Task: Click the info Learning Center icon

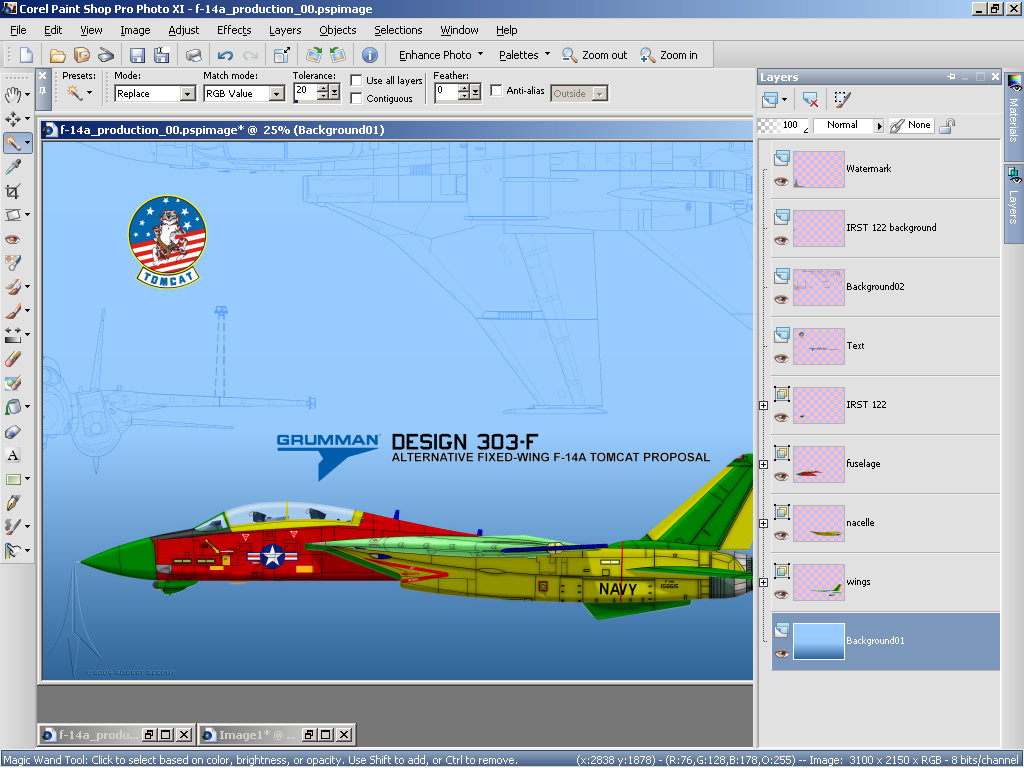Action: coord(370,55)
